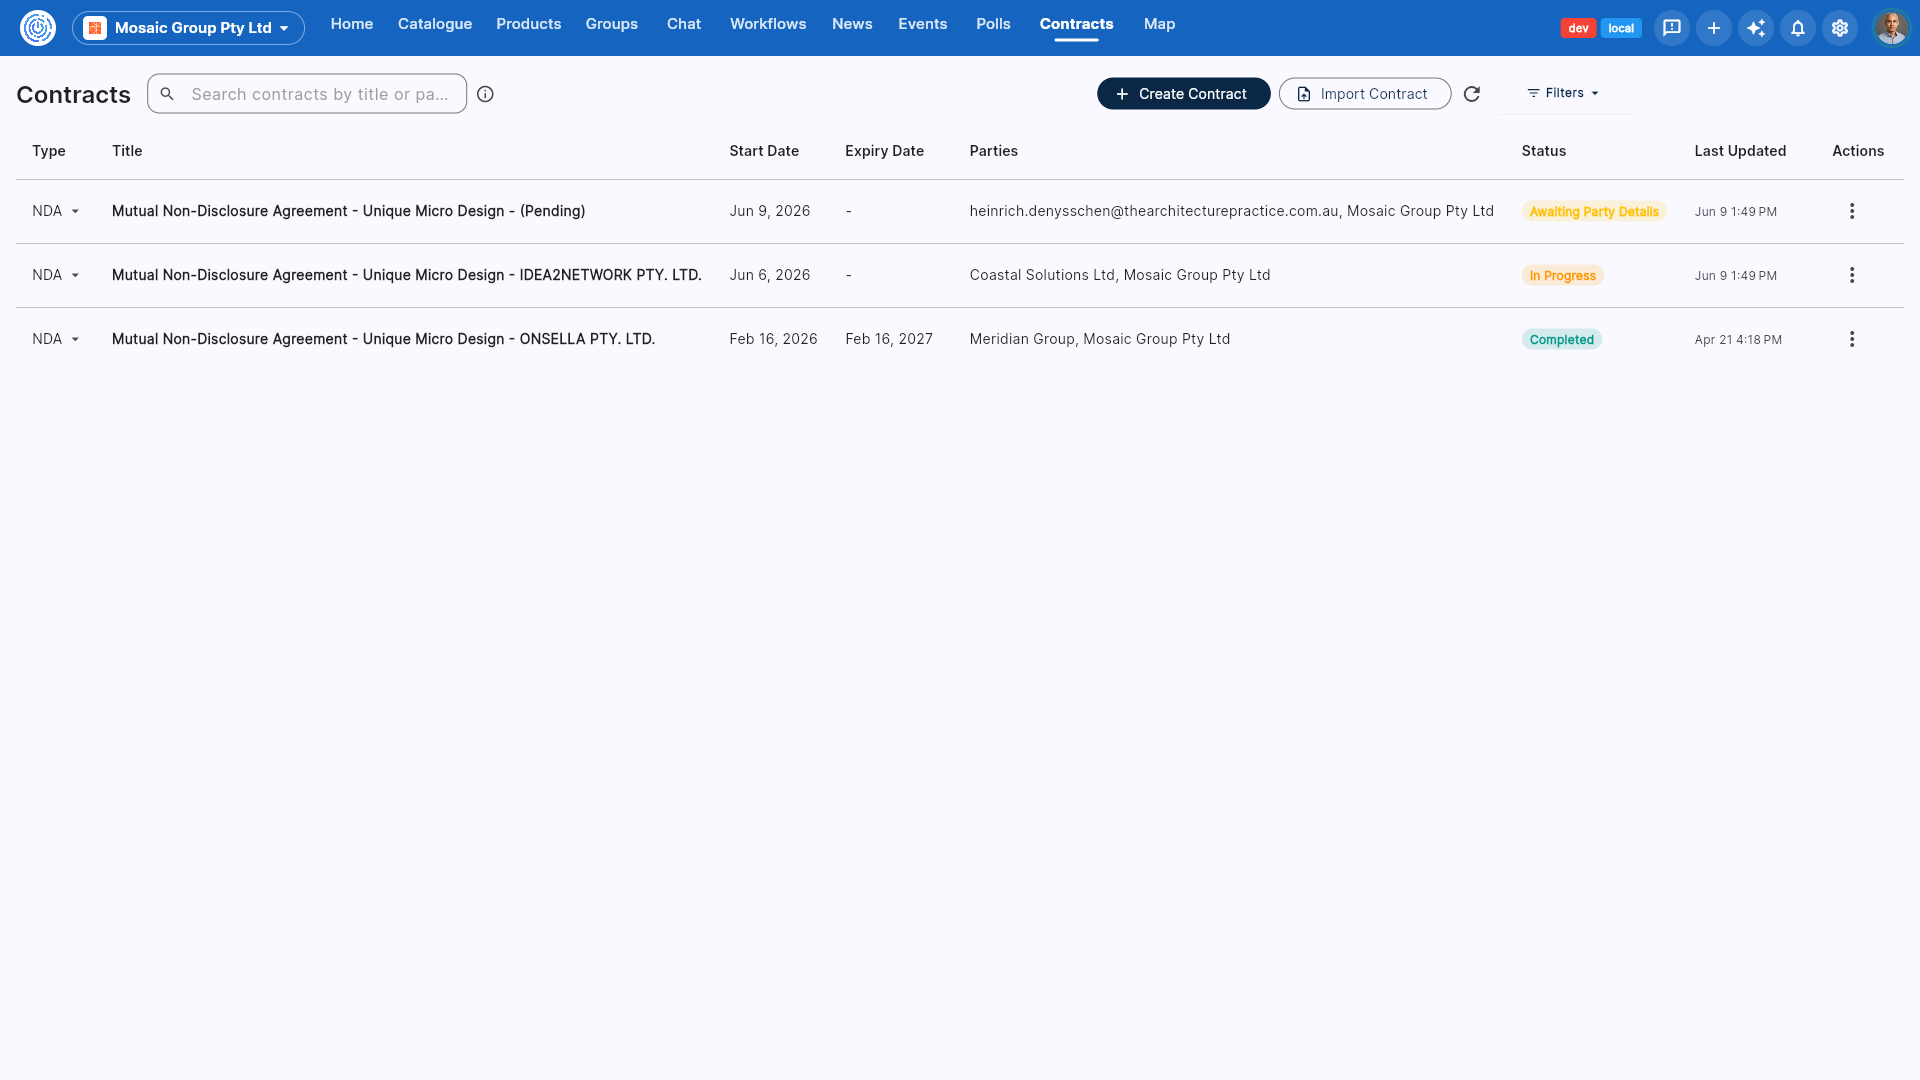Click the In Progress status badge
The image size is (1920, 1080).
(x=1562, y=275)
